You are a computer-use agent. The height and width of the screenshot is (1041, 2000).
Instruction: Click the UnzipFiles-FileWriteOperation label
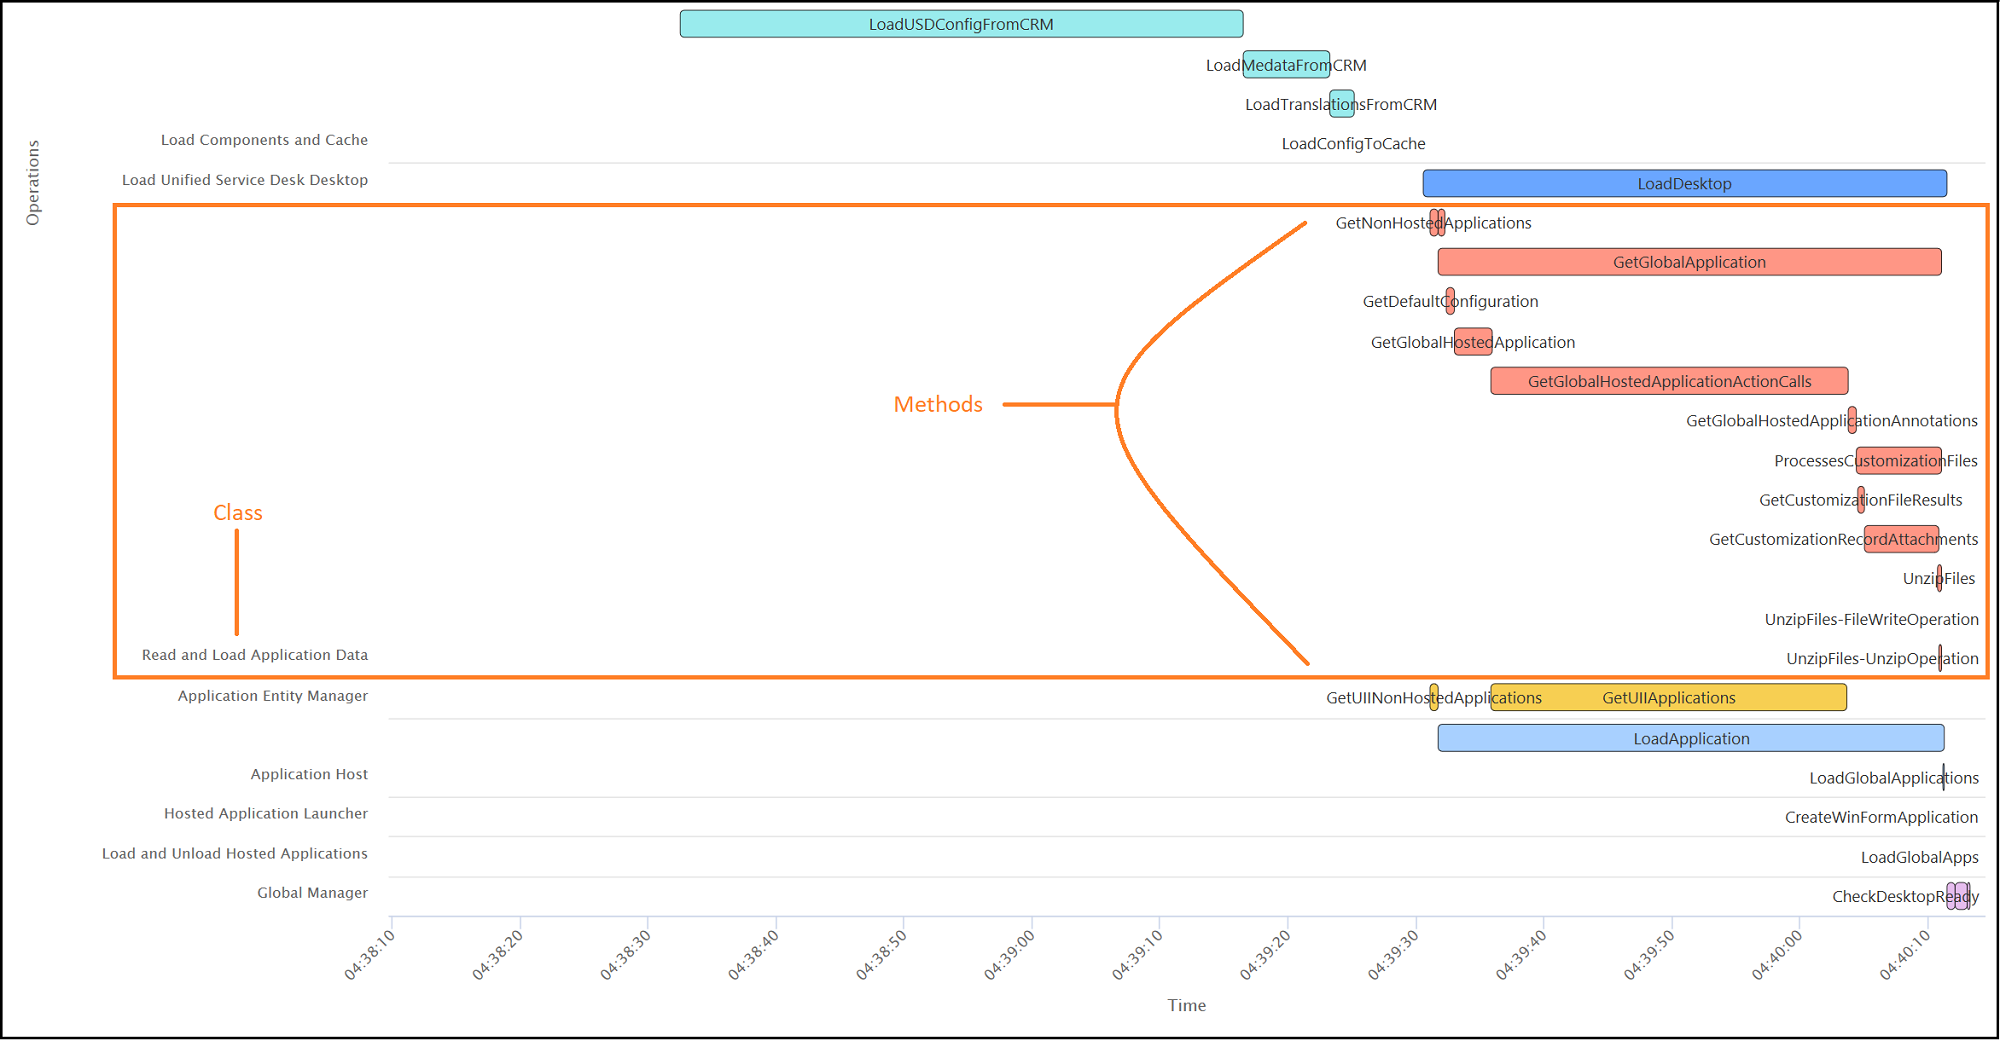point(1871,620)
